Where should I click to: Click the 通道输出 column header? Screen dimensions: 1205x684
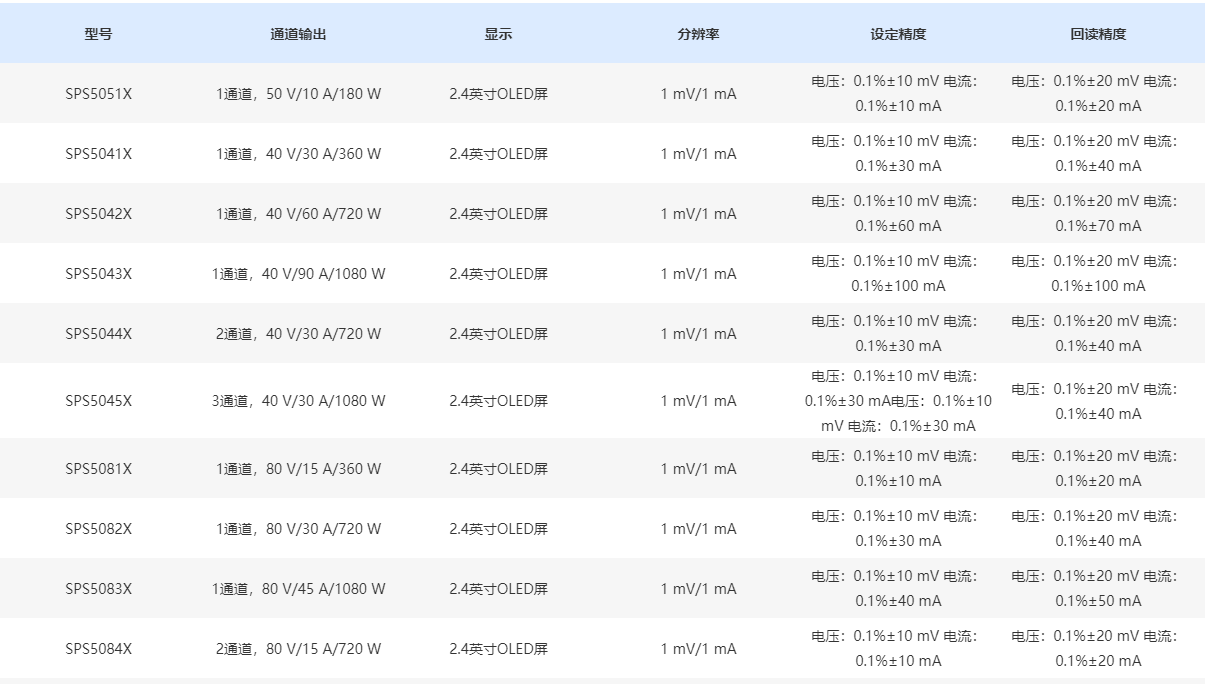point(298,34)
